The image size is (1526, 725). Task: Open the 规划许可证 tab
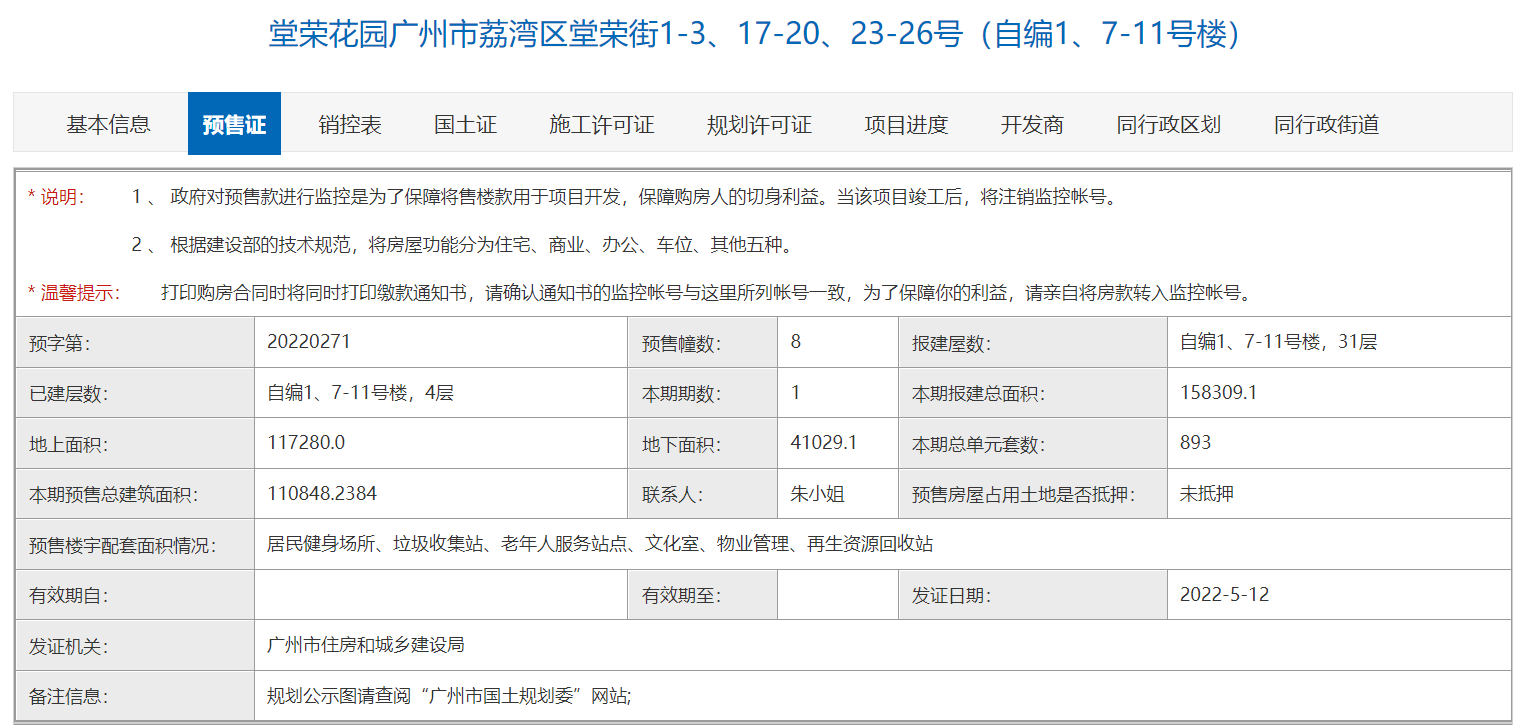759,124
